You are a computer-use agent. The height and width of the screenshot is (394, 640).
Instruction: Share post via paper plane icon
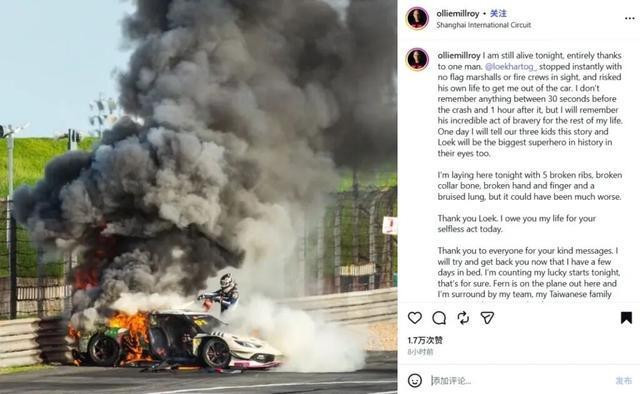pyautogui.click(x=487, y=318)
